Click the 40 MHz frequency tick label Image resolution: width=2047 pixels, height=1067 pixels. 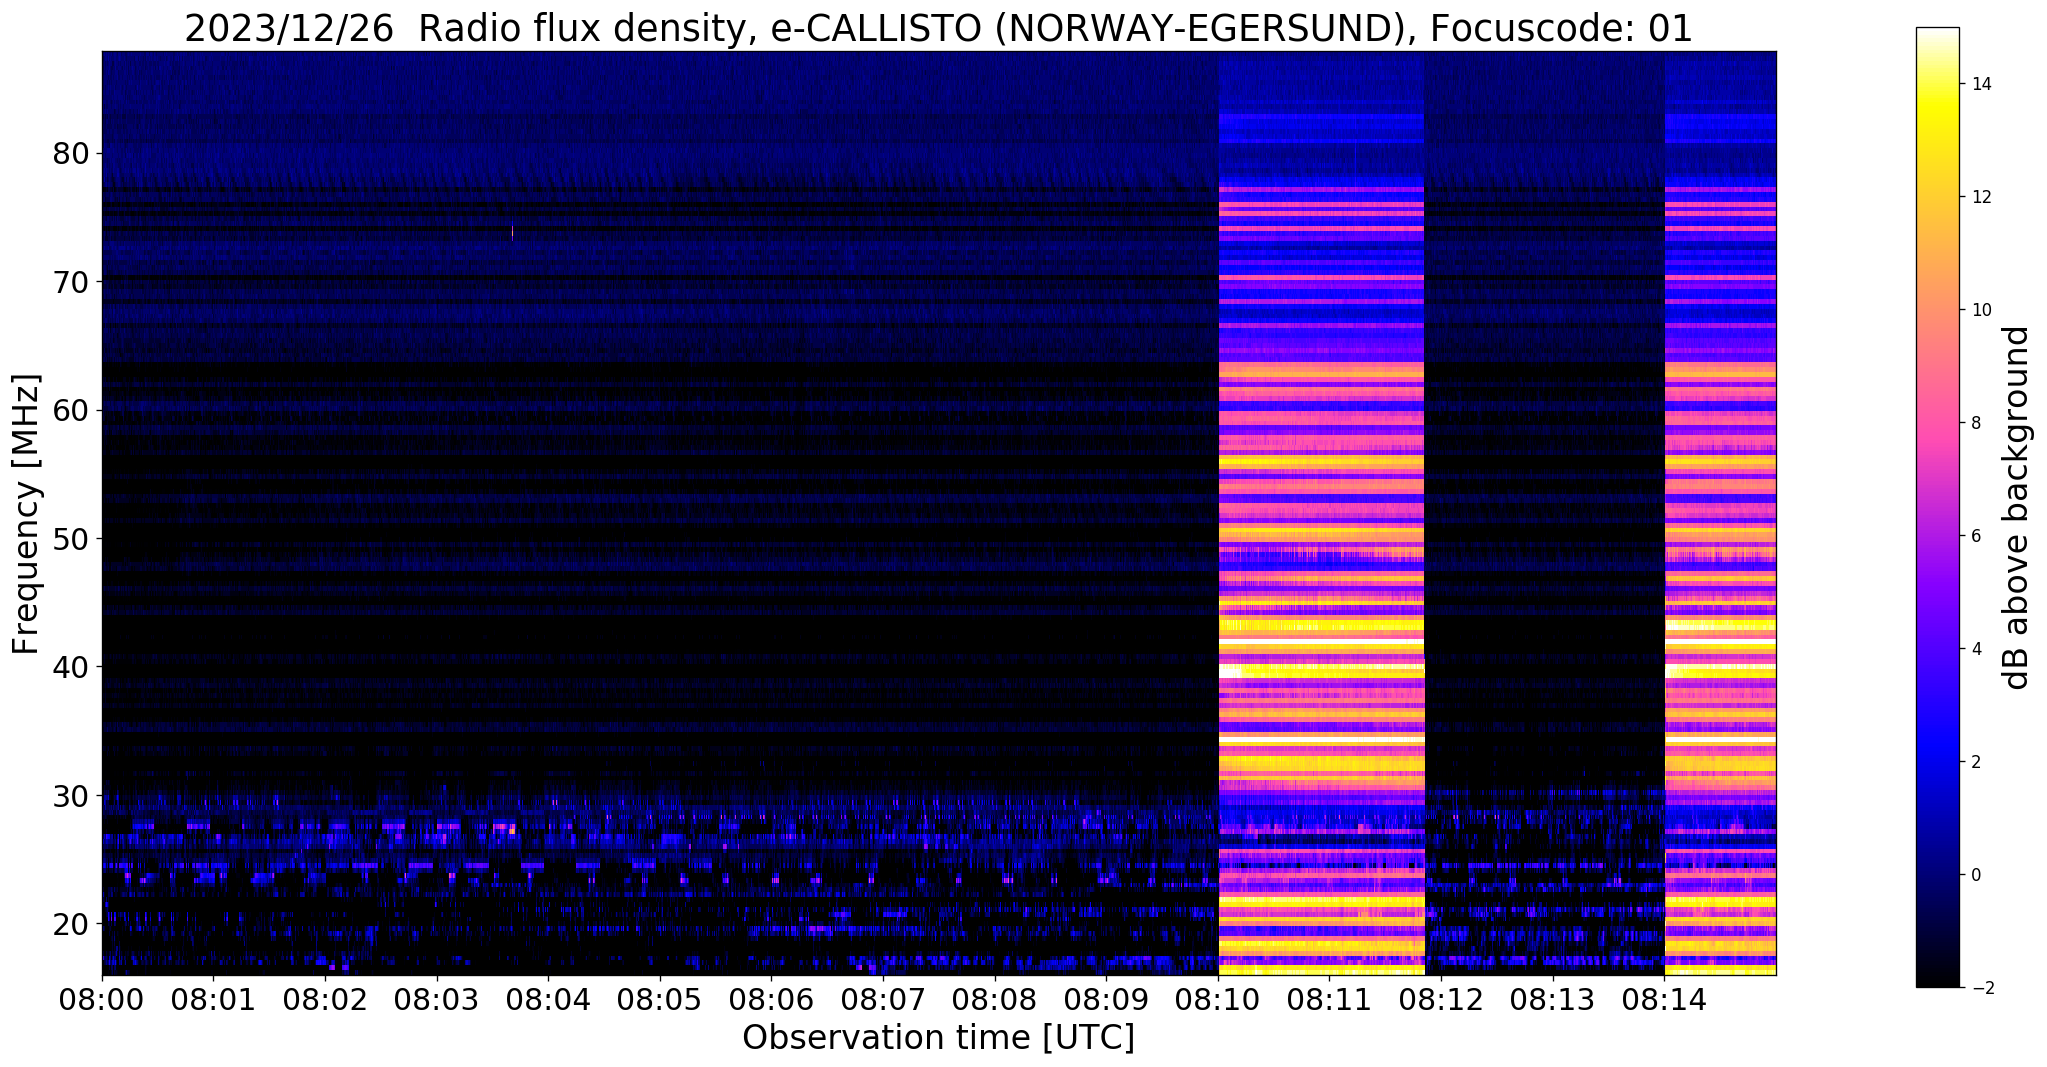point(71,667)
